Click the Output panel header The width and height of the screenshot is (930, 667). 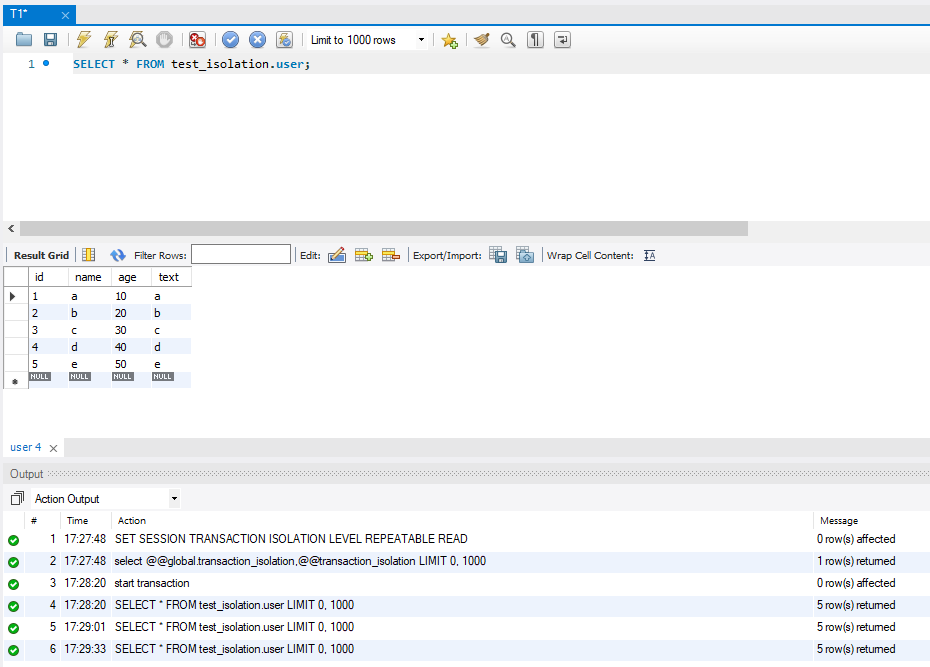pyautogui.click(x=466, y=474)
